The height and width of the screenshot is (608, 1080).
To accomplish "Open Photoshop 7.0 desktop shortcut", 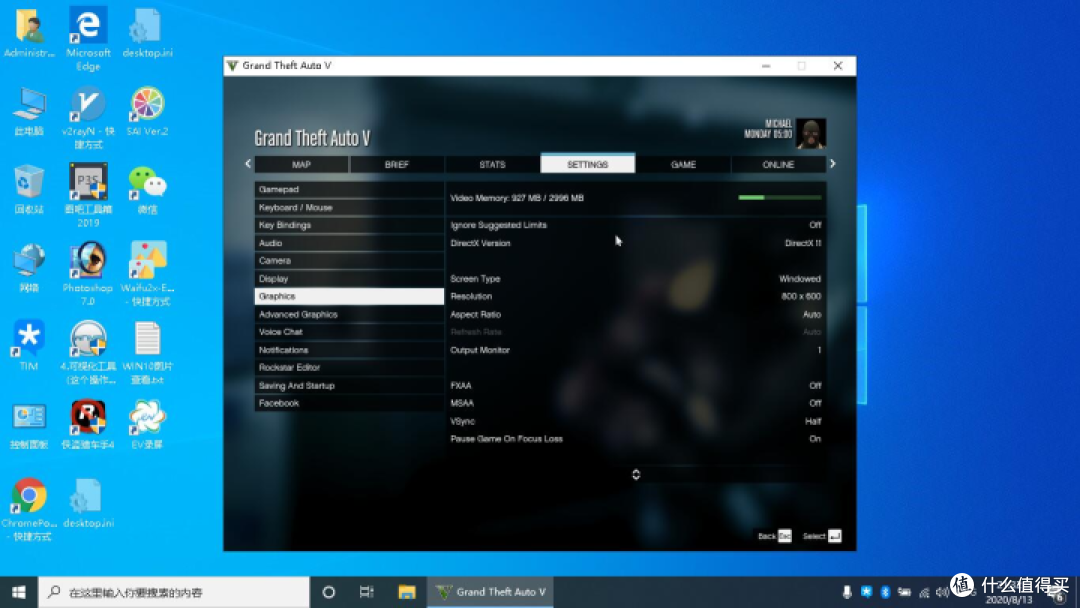I will (x=88, y=273).
